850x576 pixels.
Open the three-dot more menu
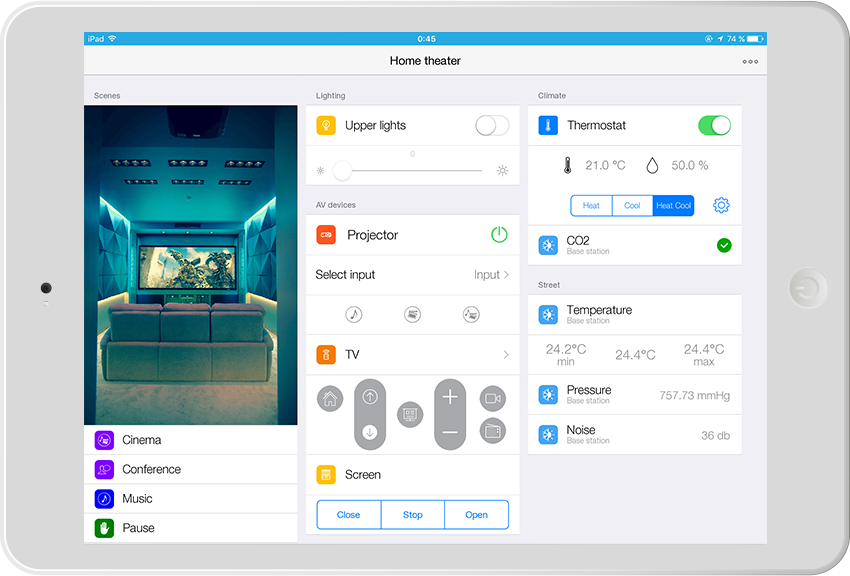[x=750, y=62]
